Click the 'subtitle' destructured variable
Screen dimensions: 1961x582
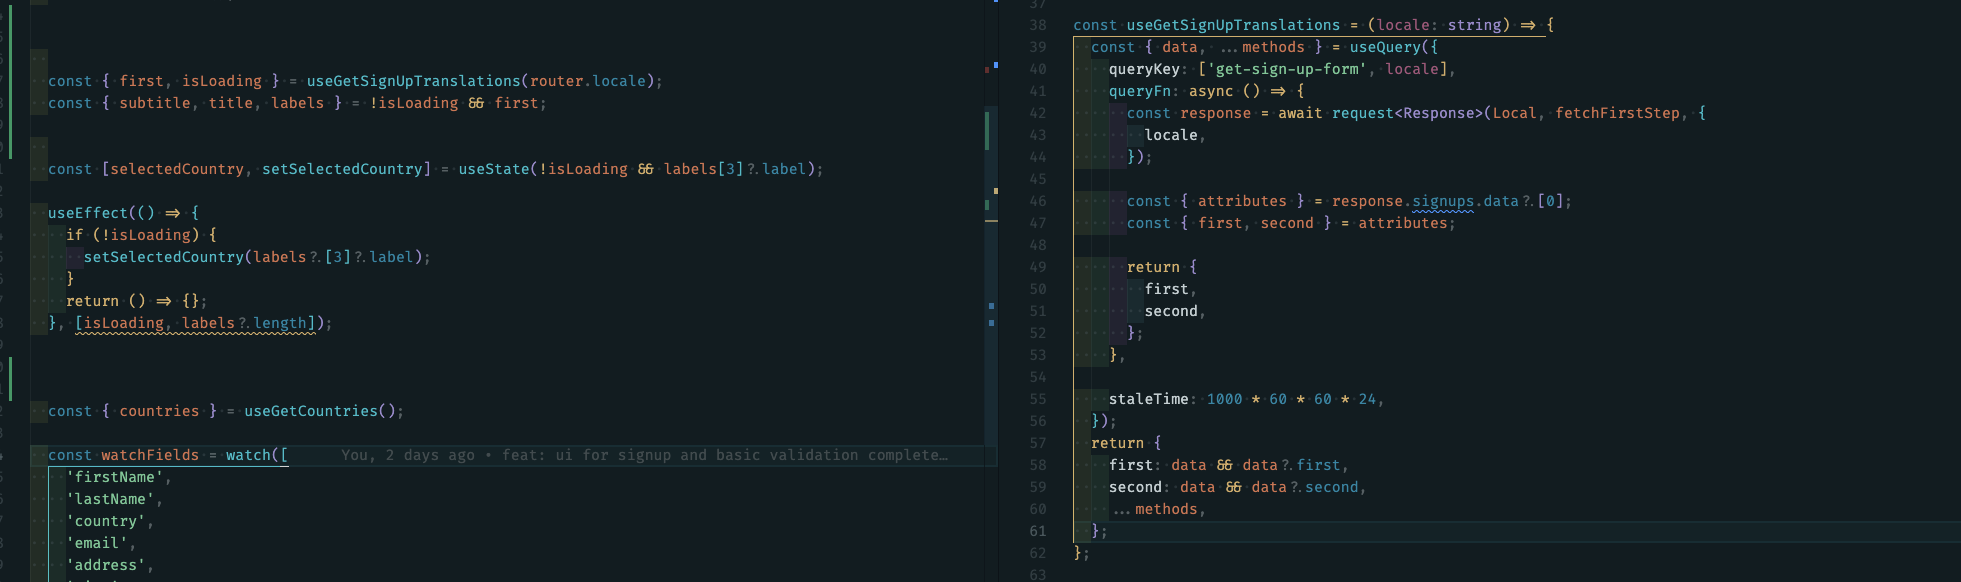point(155,103)
